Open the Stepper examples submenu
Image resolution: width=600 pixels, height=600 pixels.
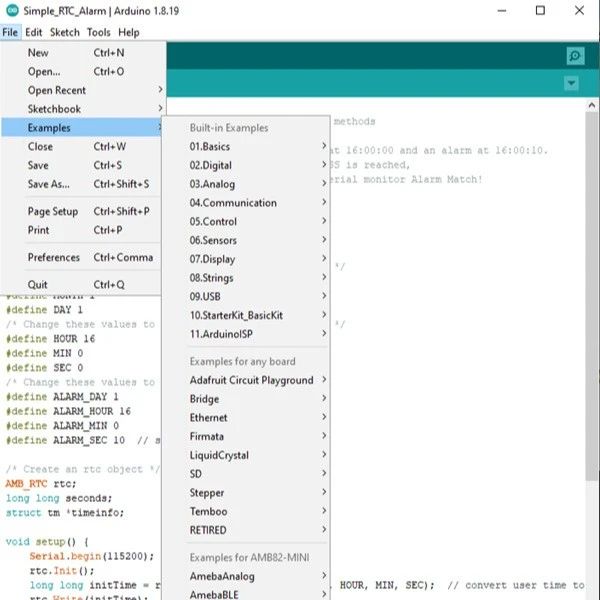click(x=246, y=492)
